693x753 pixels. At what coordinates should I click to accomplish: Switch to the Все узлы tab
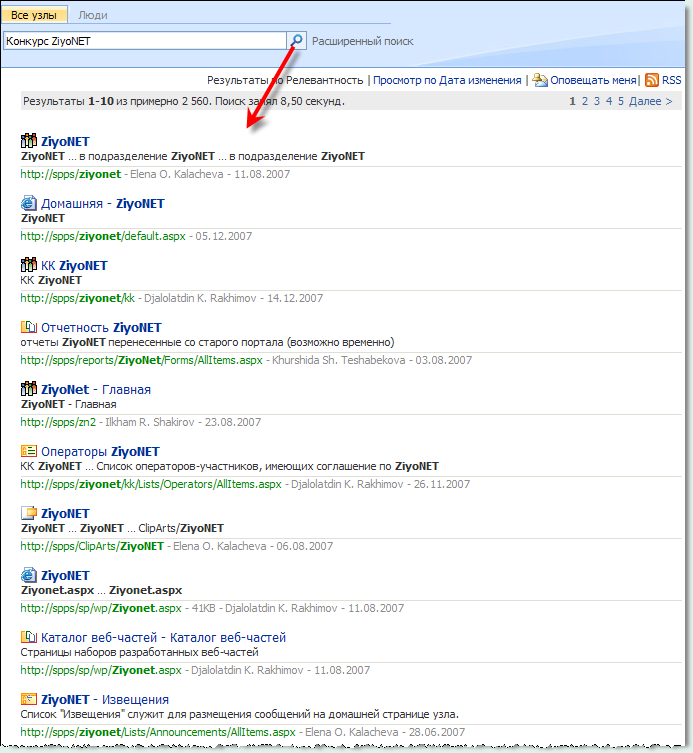click(x=34, y=15)
